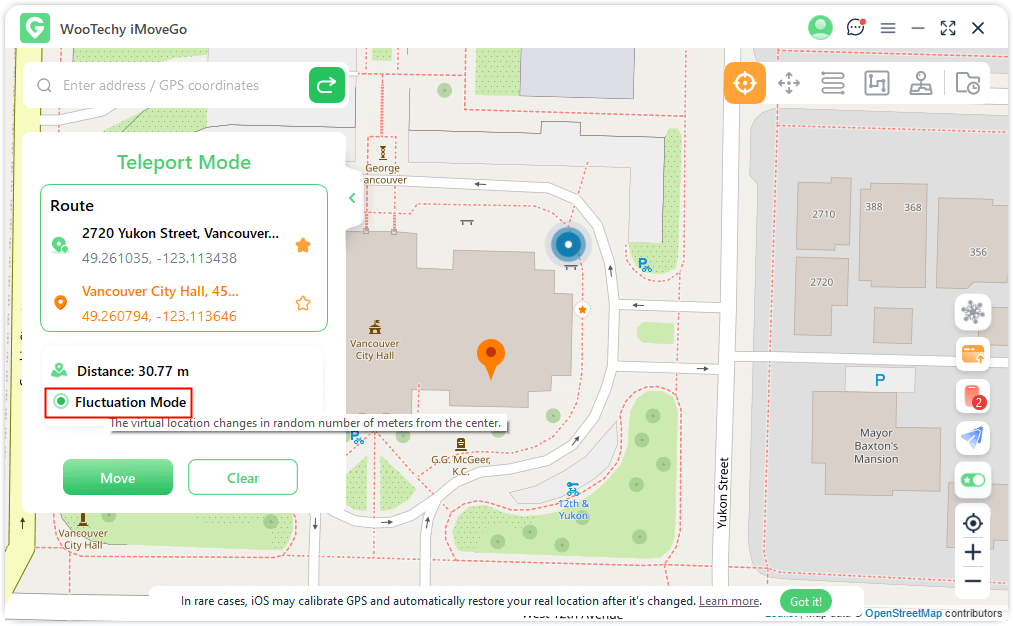Image resolution: width=1013 pixels, height=626 pixels.
Task: Select Two-Spot route mode icon
Action: click(833, 83)
